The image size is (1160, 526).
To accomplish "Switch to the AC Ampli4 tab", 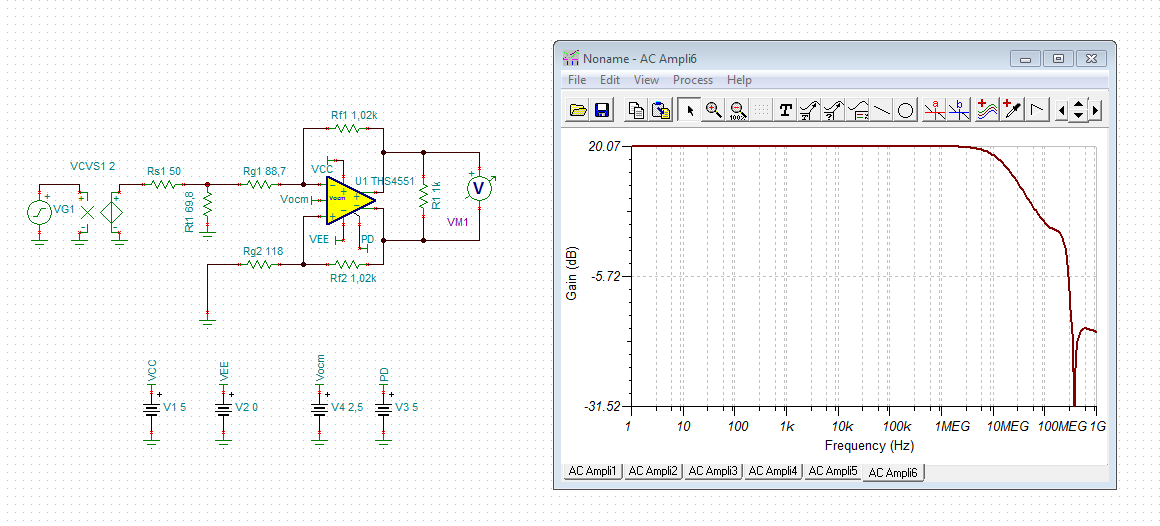I will pyautogui.click(x=774, y=471).
